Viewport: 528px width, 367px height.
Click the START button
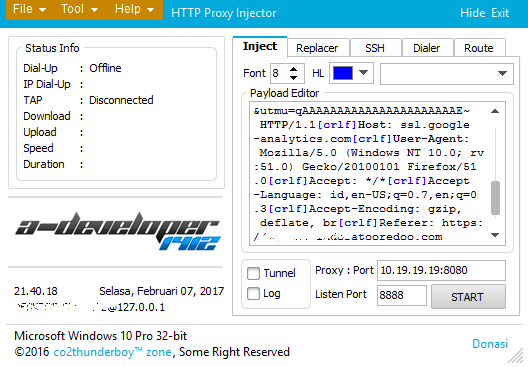pos(468,297)
